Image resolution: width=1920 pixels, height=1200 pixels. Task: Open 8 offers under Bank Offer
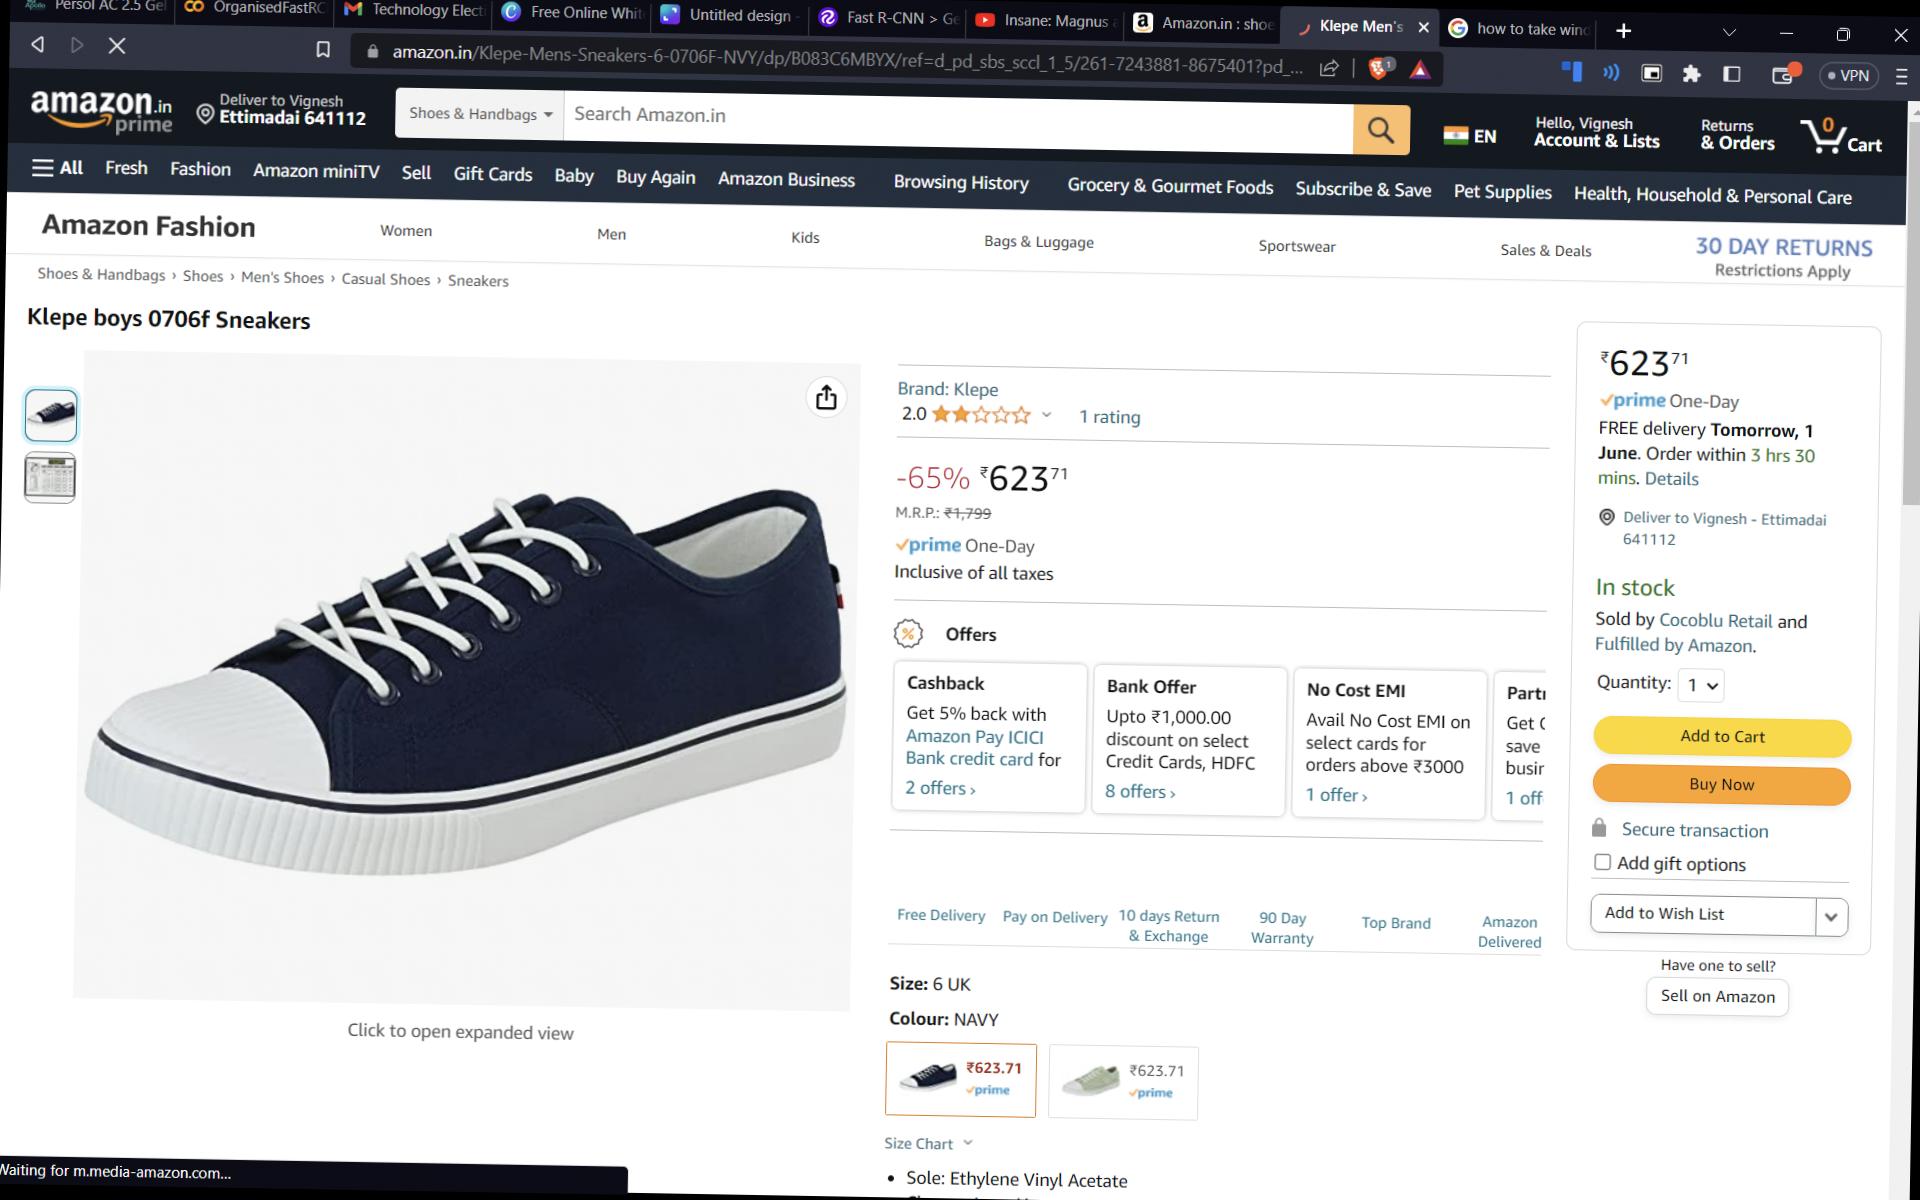[1140, 791]
